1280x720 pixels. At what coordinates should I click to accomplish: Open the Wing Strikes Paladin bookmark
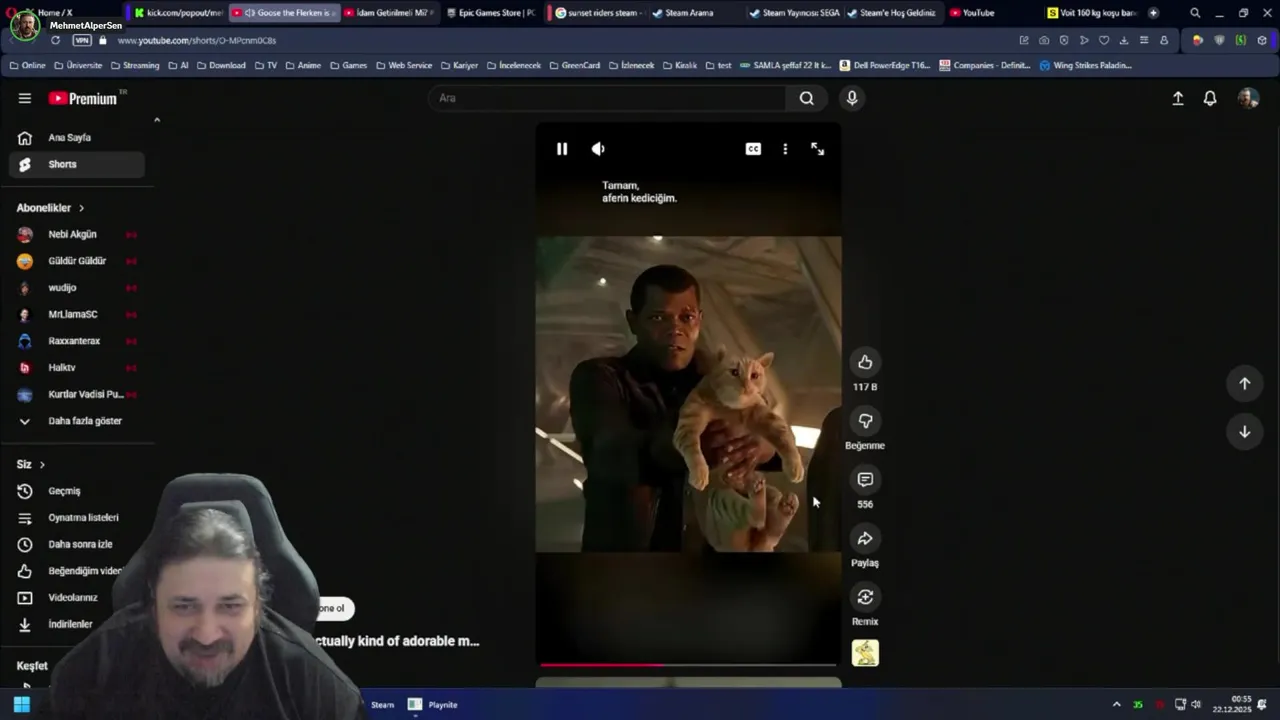coord(1086,65)
